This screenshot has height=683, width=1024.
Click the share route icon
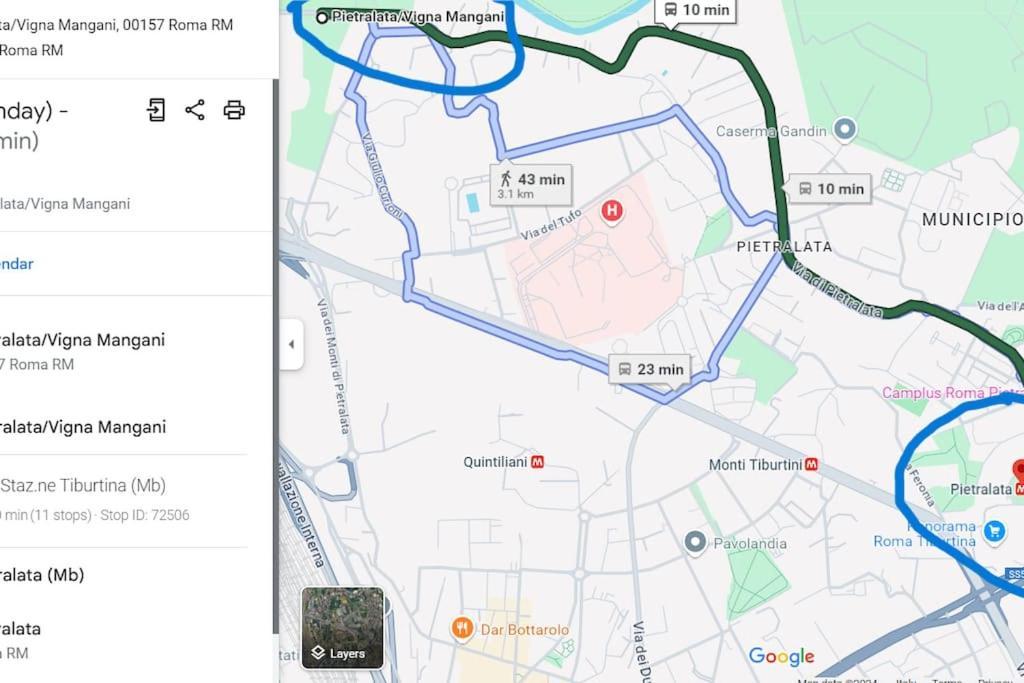(195, 110)
